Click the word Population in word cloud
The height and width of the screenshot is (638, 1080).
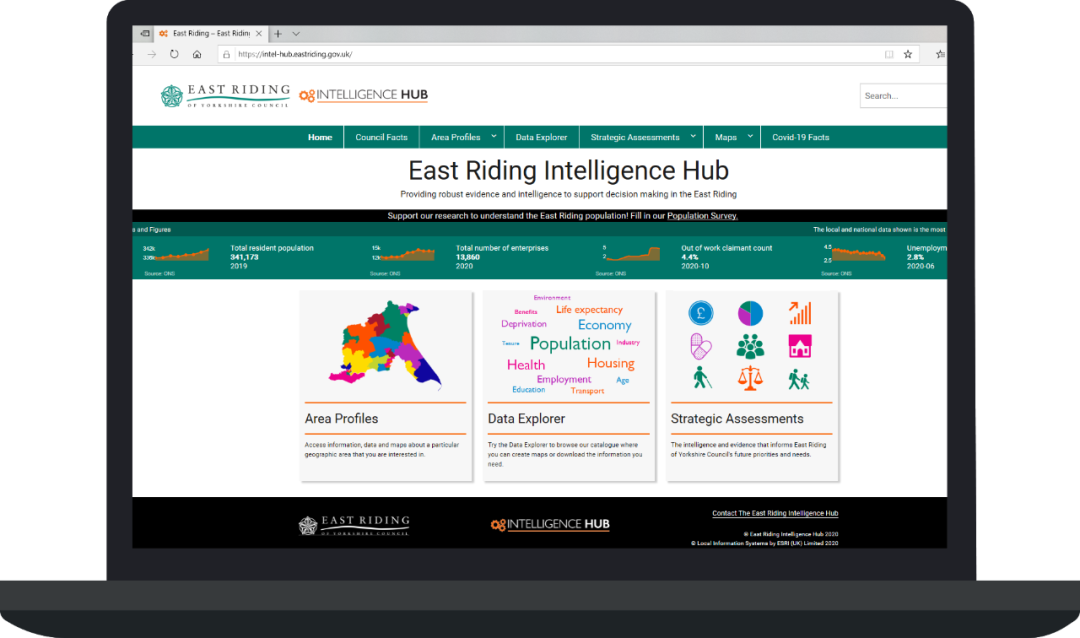click(570, 344)
